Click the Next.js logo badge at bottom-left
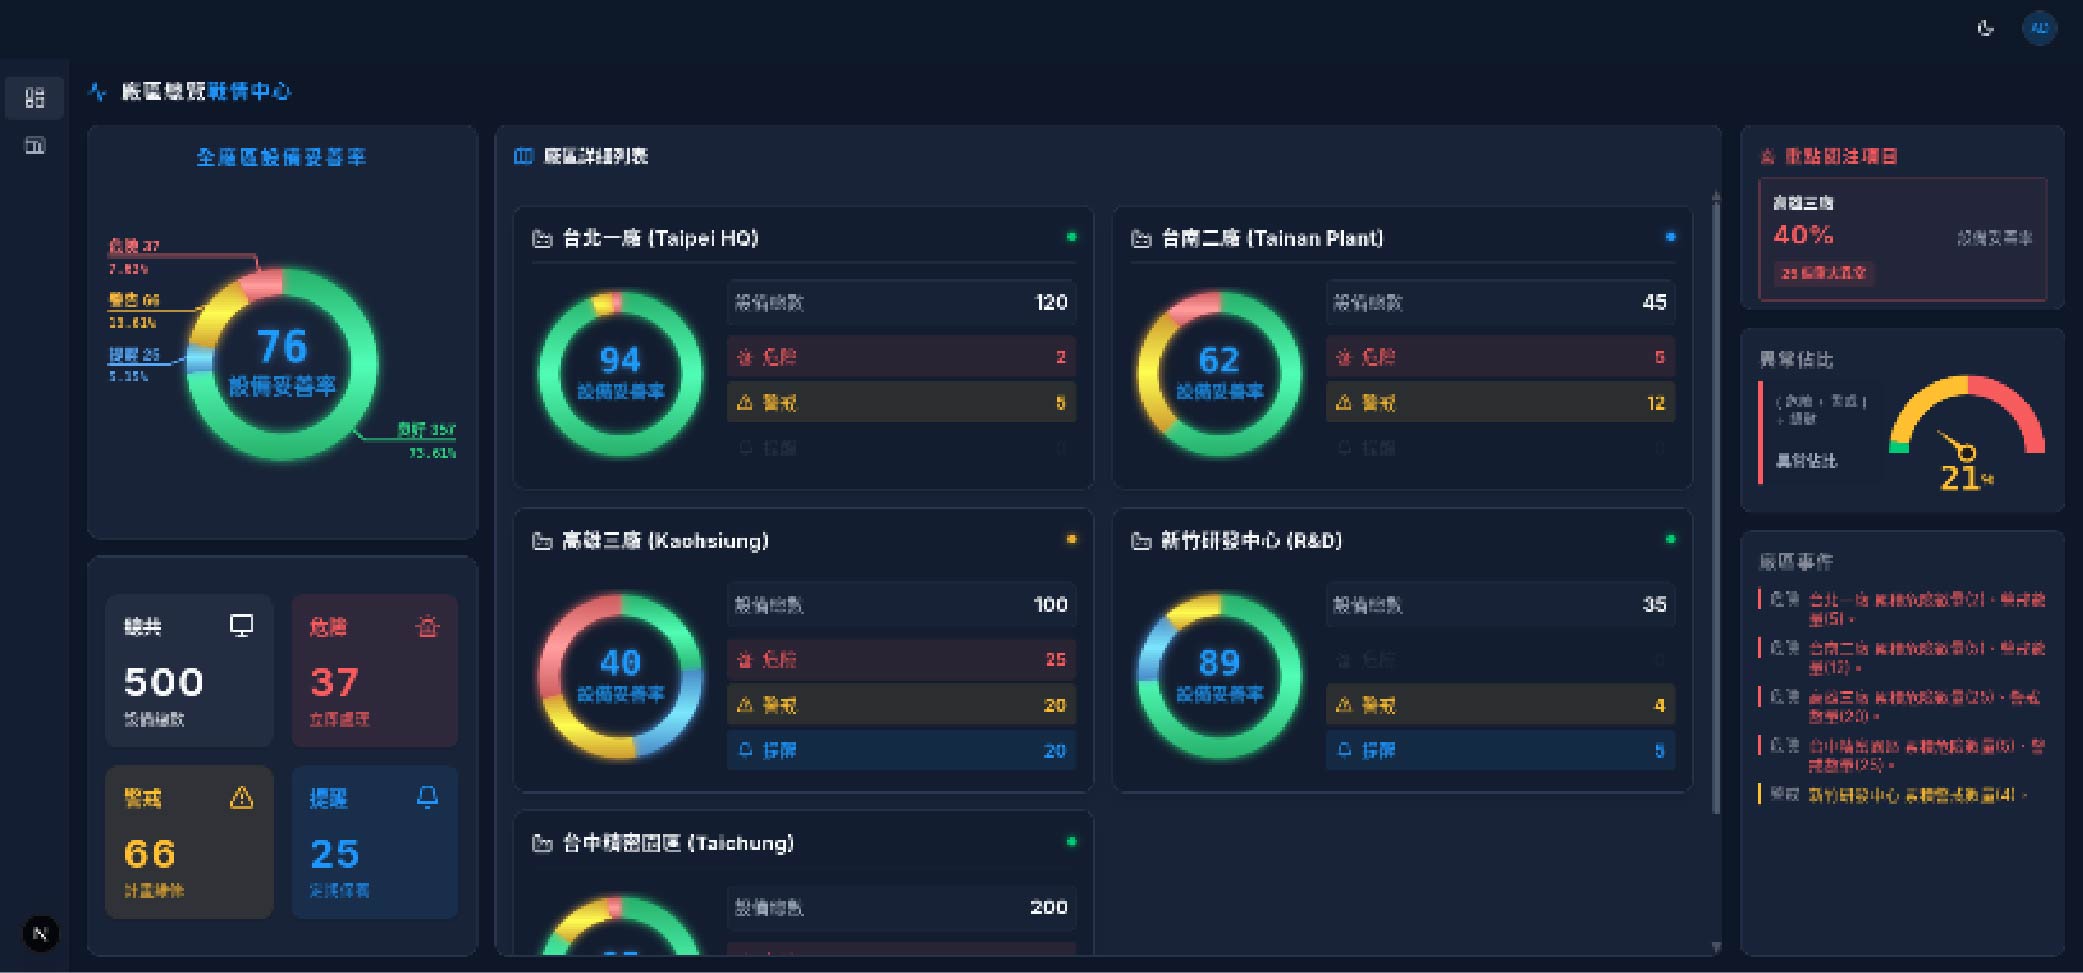The height and width of the screenshot is (973, 2083). click(40, 933)
